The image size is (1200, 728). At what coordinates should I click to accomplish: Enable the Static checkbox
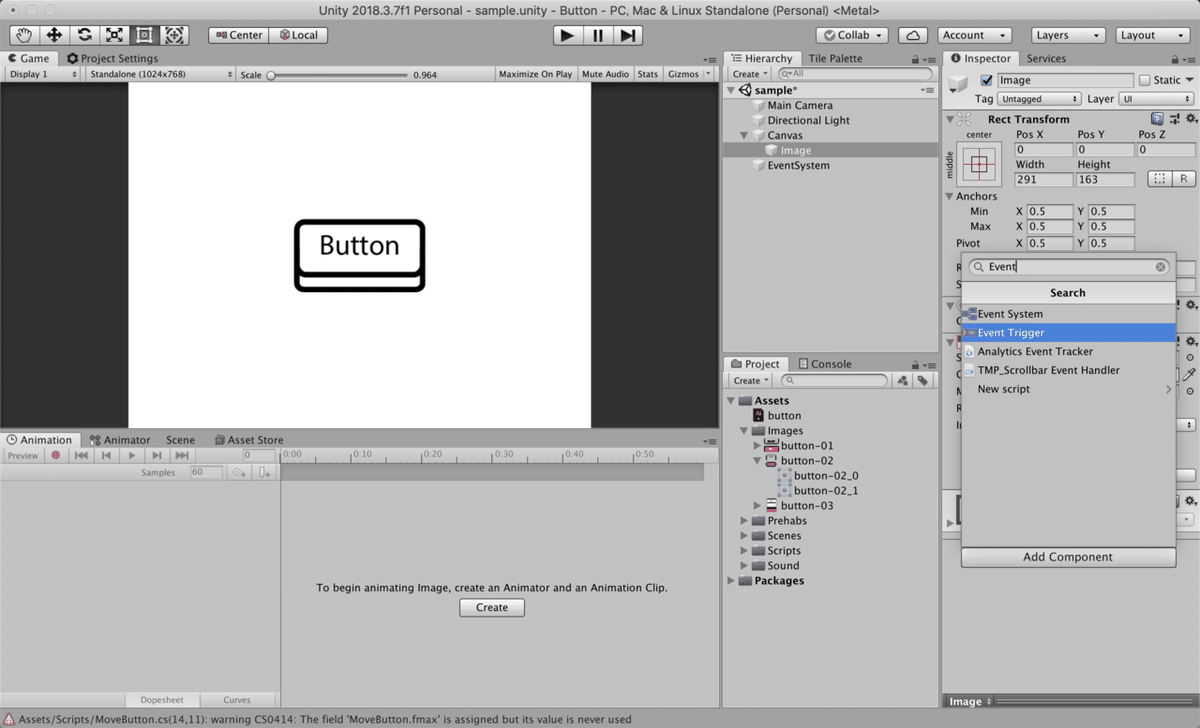[x=1145, y=80]
